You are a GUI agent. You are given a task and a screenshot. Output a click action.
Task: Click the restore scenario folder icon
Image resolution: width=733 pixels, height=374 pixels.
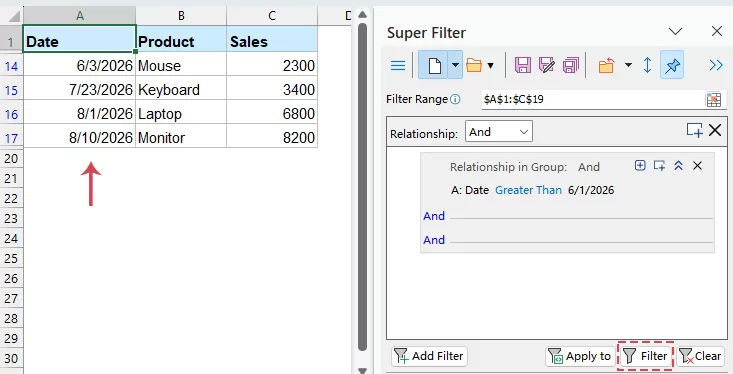606,65
